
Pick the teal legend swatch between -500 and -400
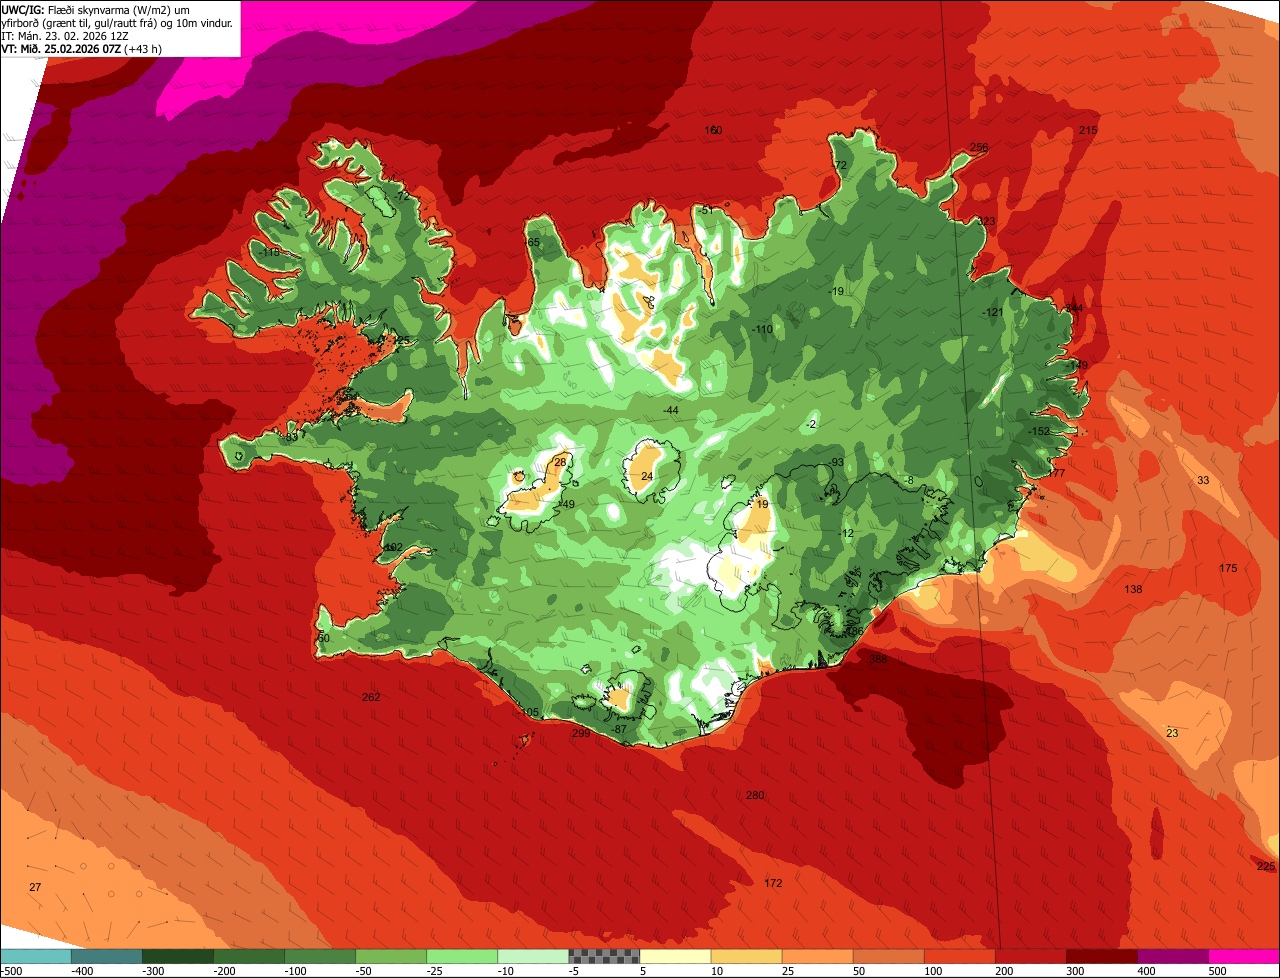coord(35,956)
